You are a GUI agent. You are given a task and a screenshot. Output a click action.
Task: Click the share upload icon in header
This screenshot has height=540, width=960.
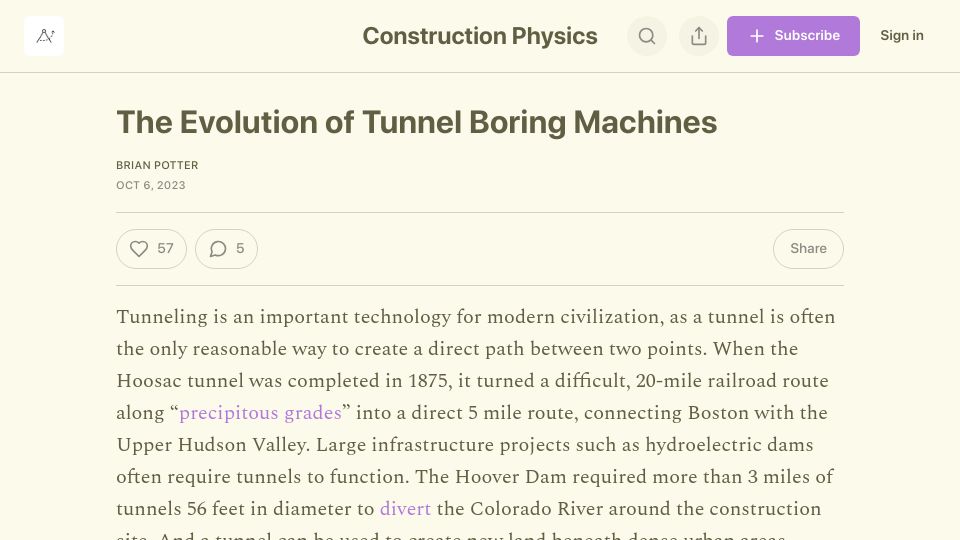699,36
